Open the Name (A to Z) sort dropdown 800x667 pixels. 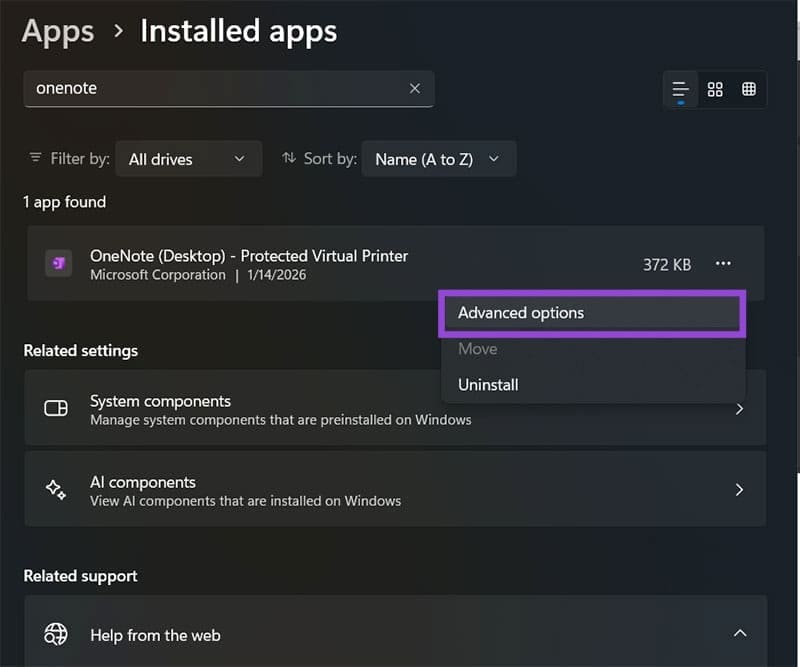click(x=438, y=158)
